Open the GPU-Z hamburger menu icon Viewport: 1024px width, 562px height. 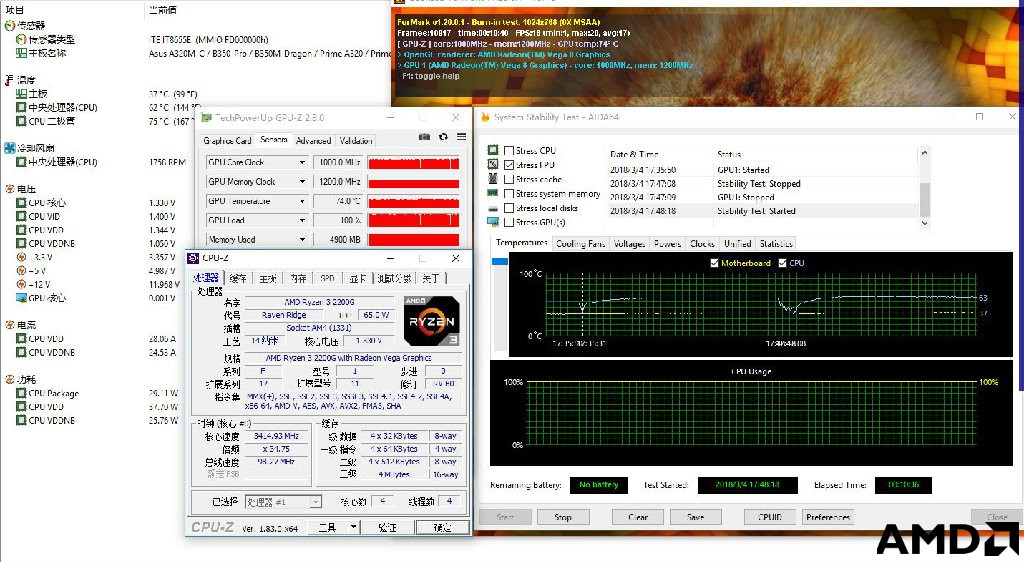point(461,136)
